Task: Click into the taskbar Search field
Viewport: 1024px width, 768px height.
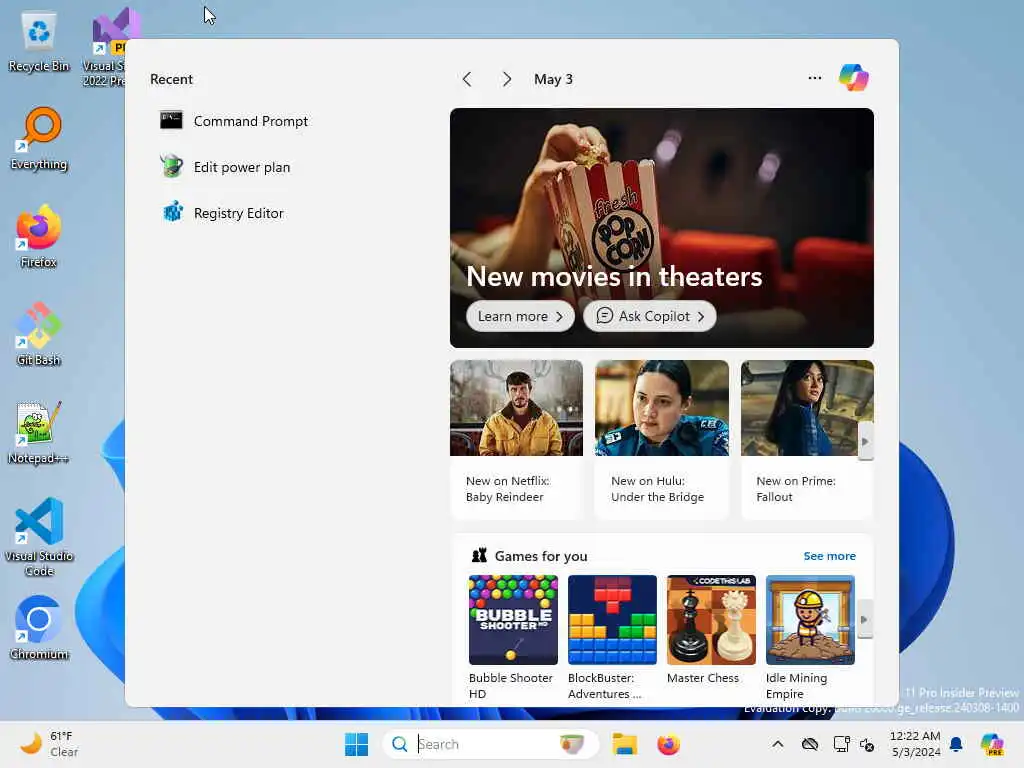Action: pos(490,744)
